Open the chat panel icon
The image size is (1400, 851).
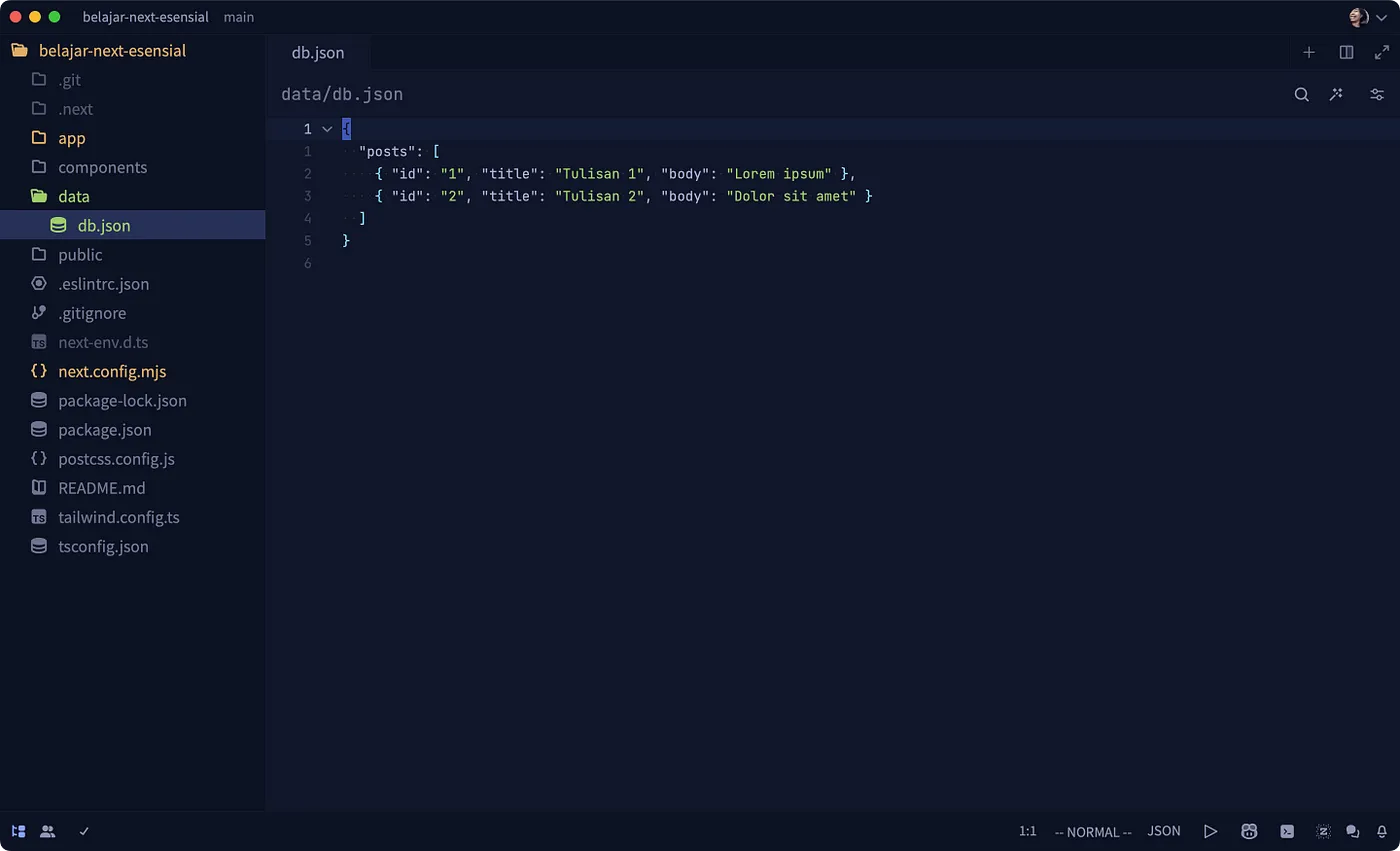point(1352,831)
